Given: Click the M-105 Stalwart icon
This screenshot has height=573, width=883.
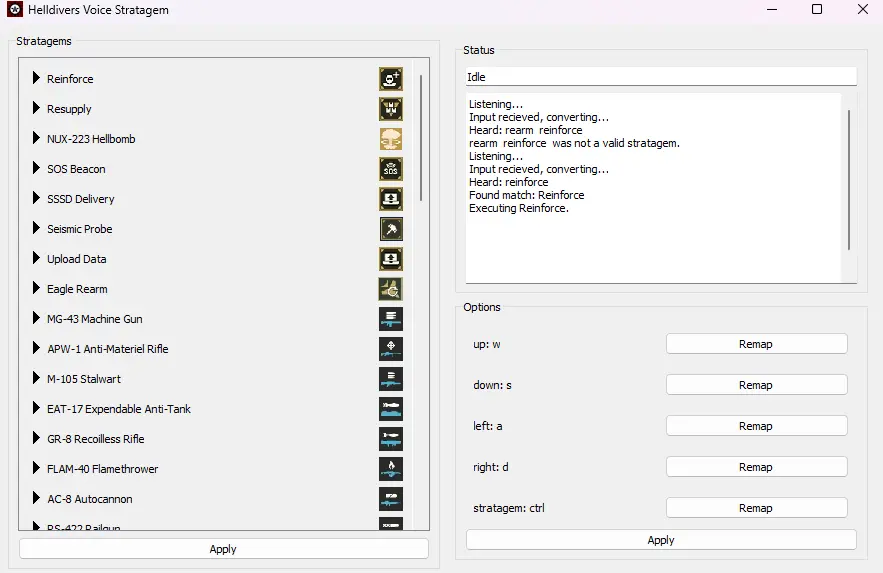Looking at the screenshot, I should point(391,379).
